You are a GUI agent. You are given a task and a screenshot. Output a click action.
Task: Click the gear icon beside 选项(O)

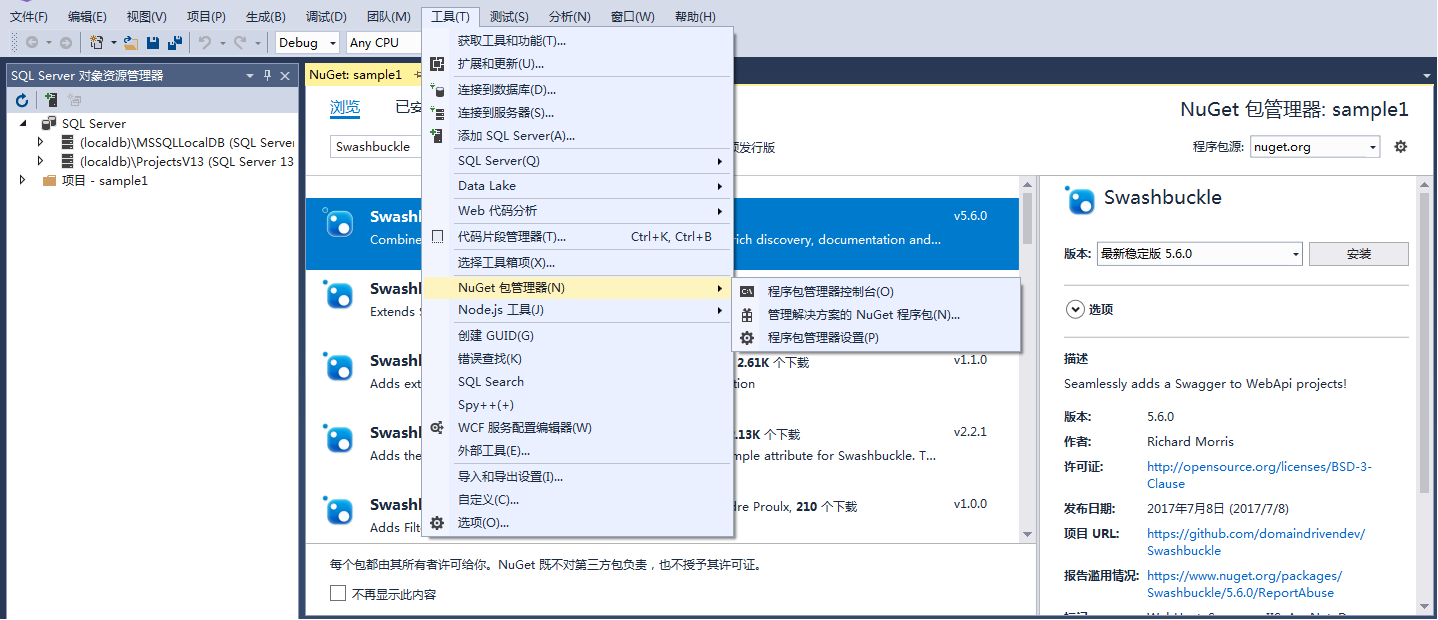437,523
